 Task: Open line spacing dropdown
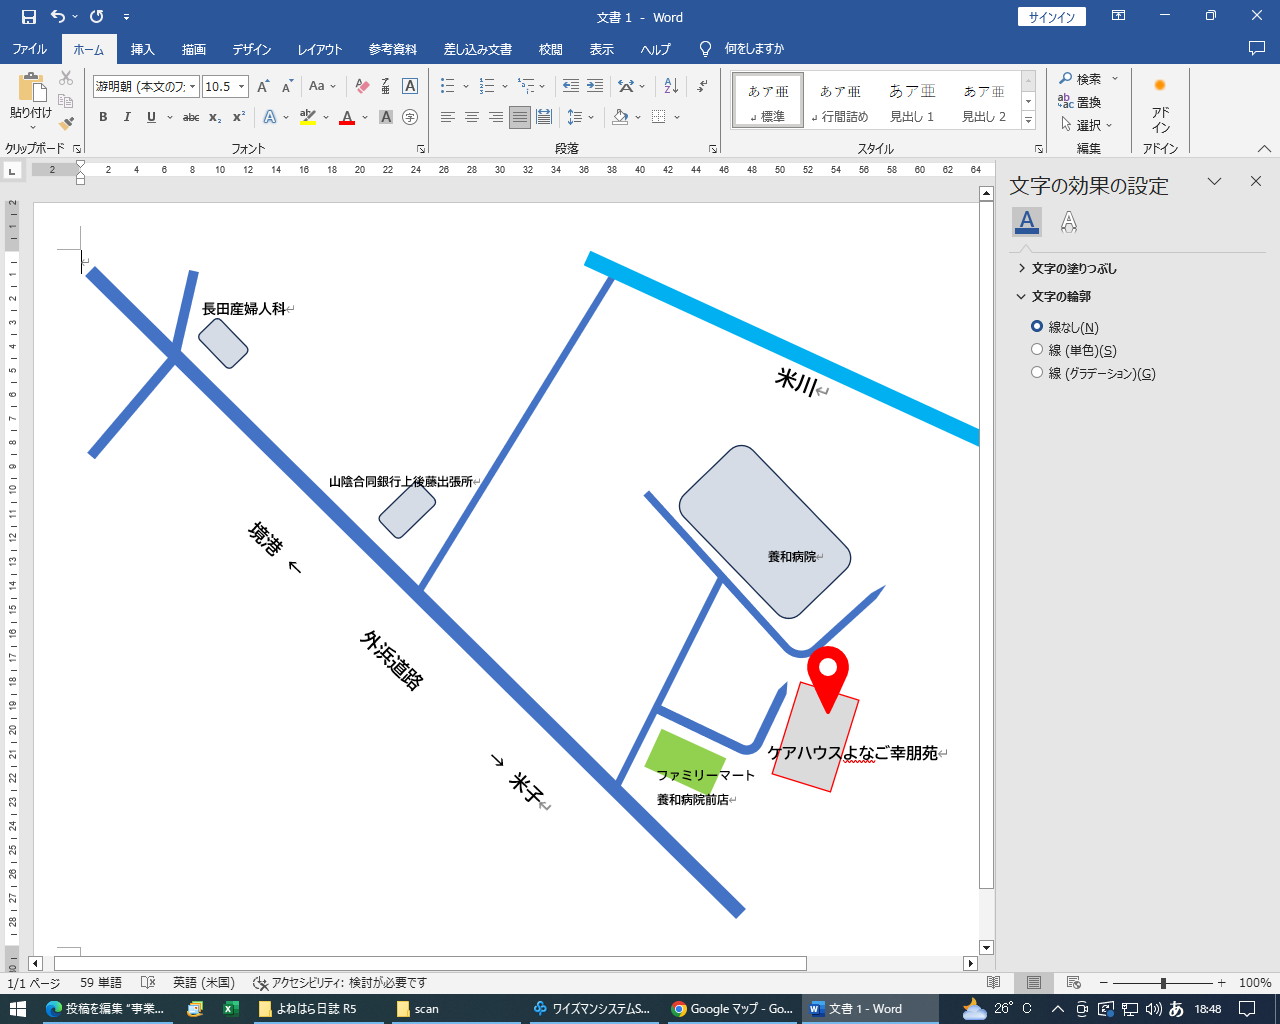click(x=580, y=117)
